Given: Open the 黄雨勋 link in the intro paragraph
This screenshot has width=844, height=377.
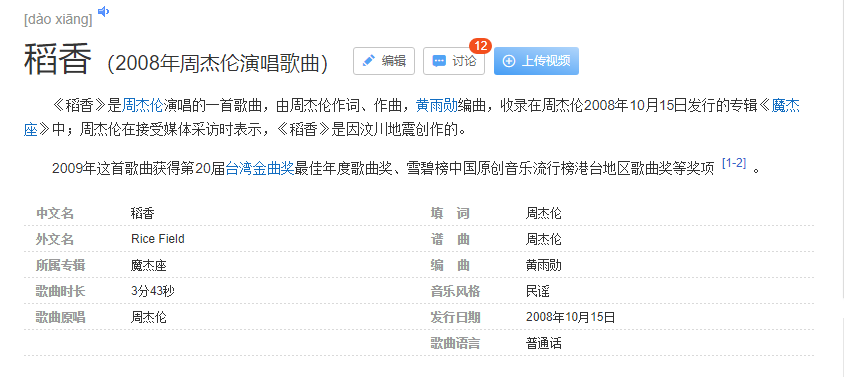Looking at the screenshot, I should click(437, 105).
